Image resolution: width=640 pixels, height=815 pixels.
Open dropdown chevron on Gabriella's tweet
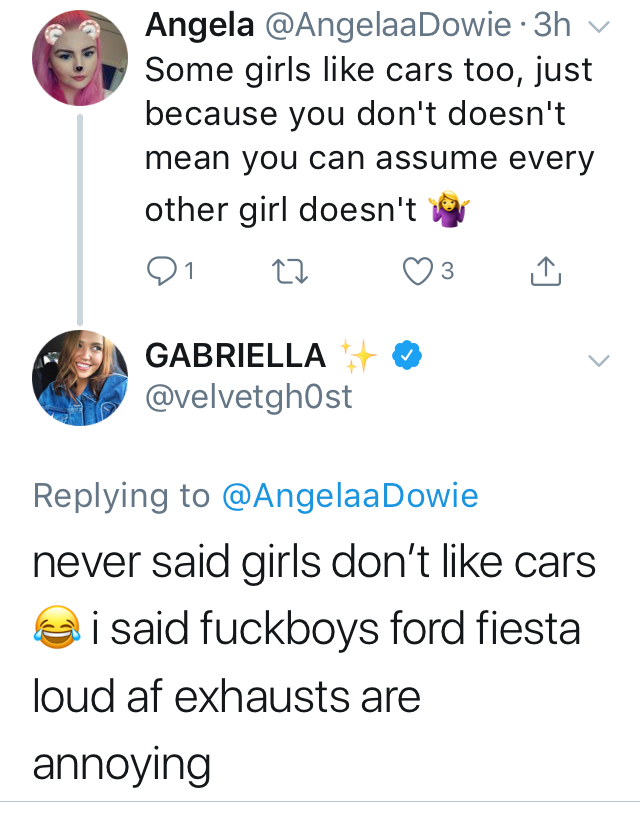[x=598, y=360]
